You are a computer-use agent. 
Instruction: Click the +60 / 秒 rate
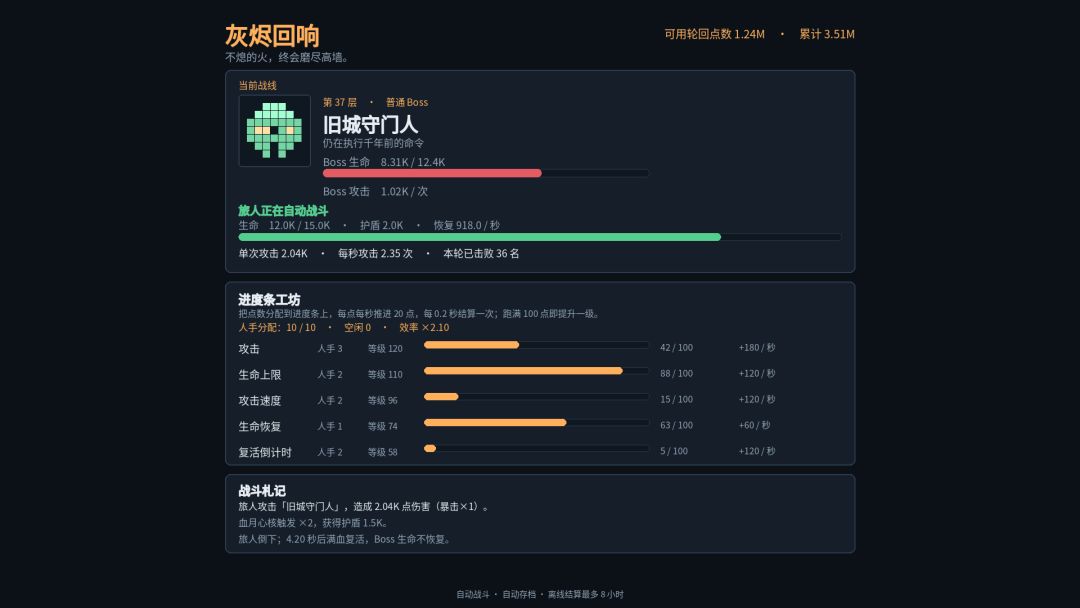click(754, 425)
